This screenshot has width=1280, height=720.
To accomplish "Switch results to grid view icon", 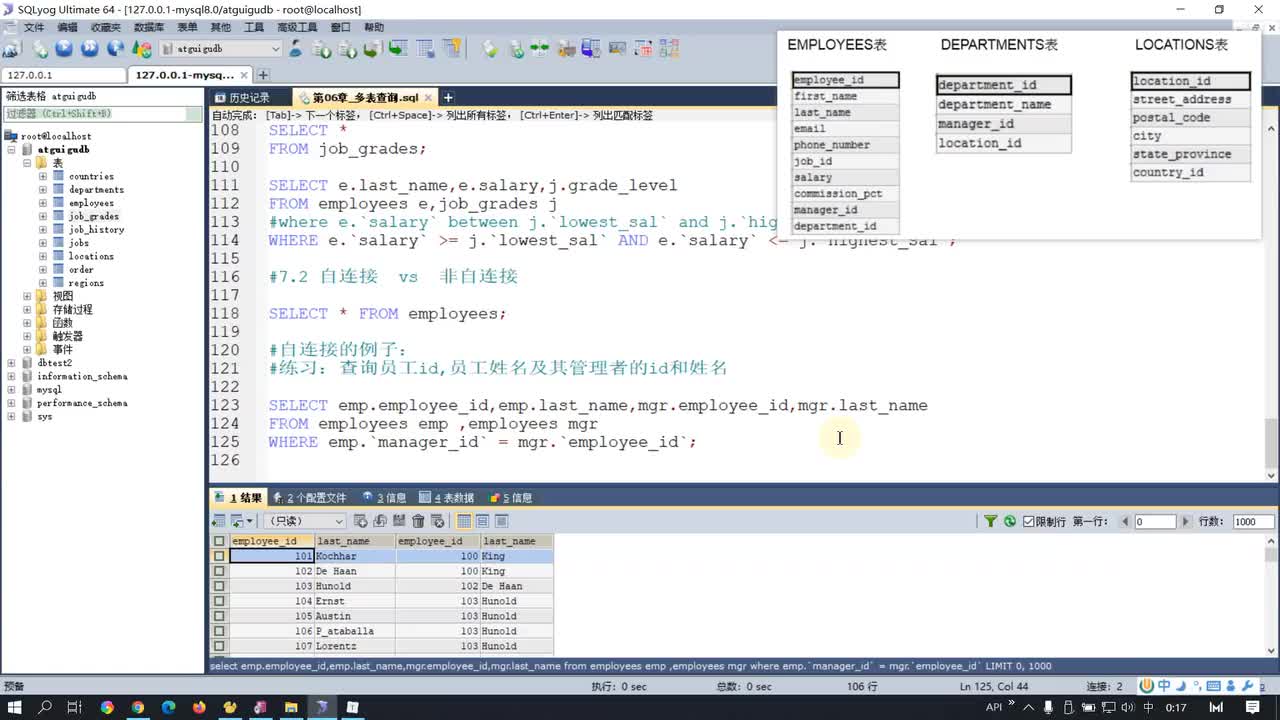I will tap(464, 521).
